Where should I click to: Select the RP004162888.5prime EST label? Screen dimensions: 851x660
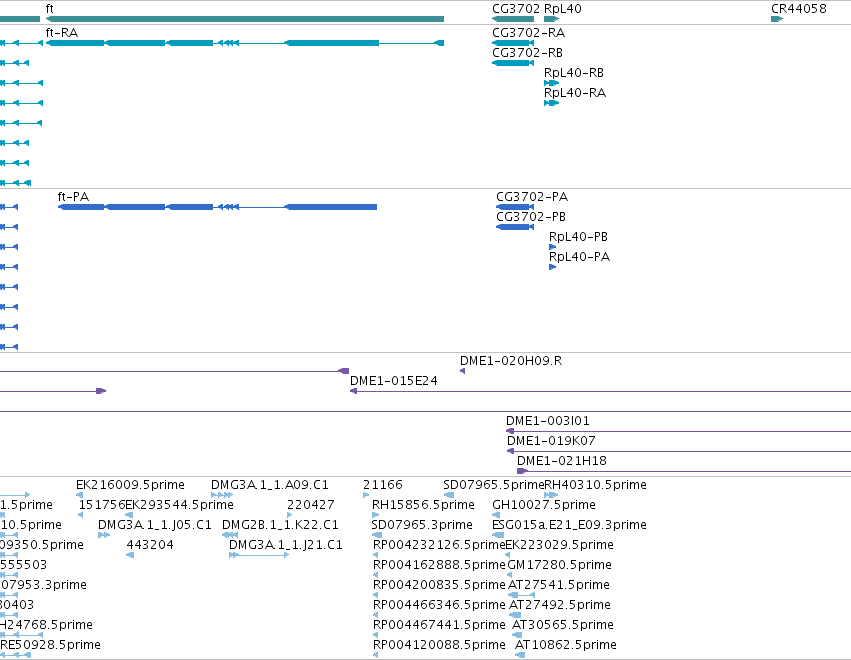[x=439, y=565]
